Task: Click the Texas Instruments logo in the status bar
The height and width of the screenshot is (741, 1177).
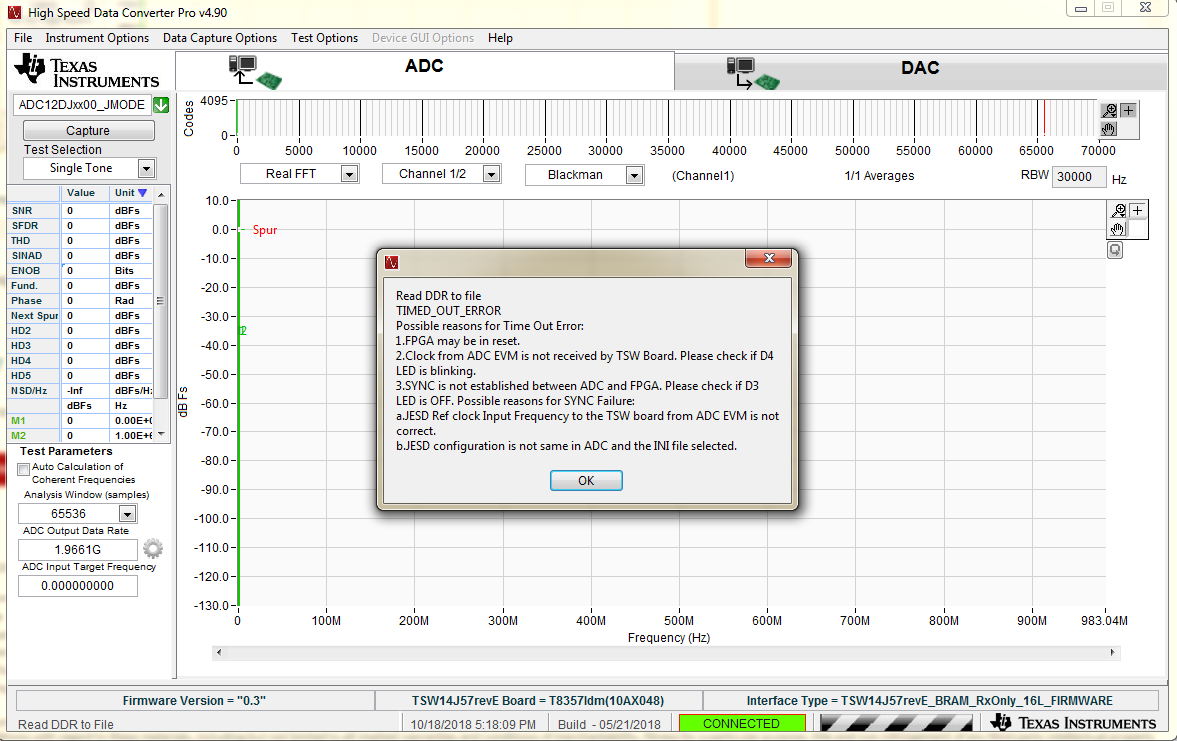Action: pyautogui.click(x=1073, y=723)
